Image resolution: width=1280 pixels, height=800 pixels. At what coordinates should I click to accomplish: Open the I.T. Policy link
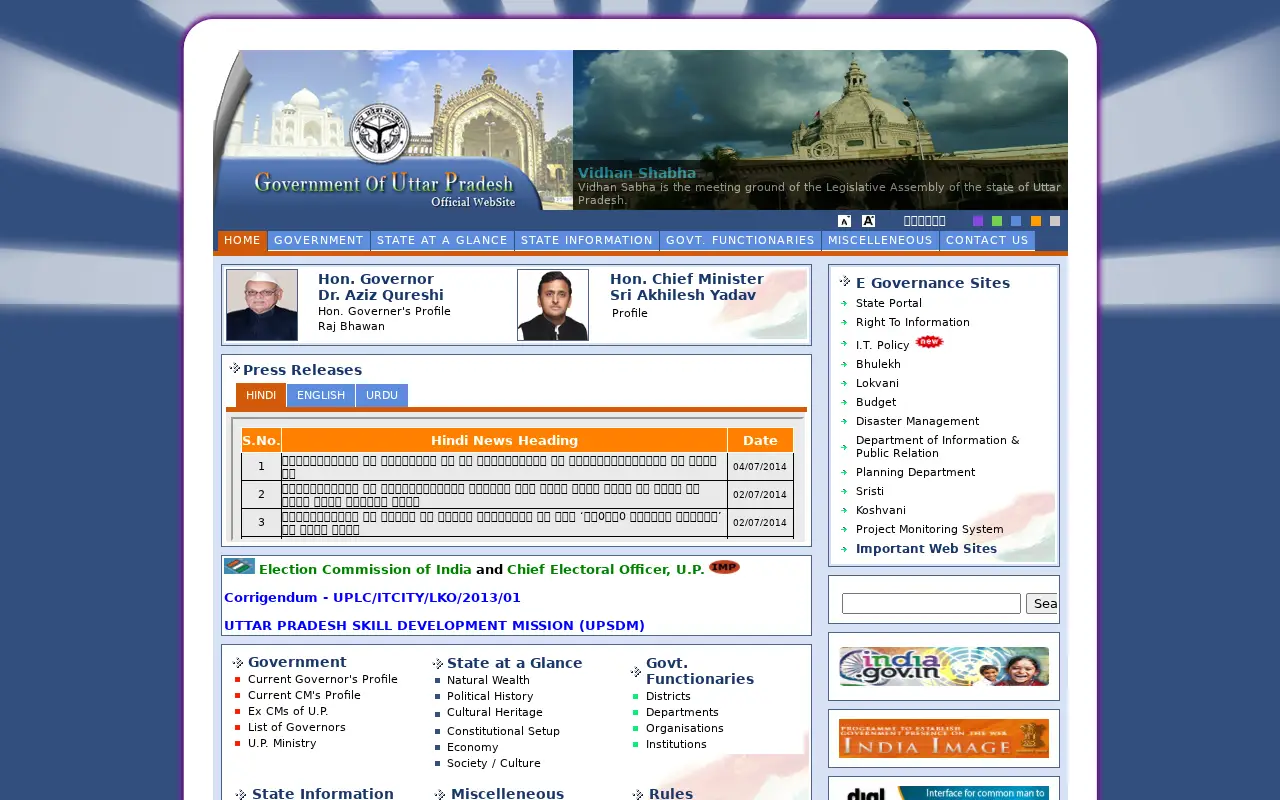tap(883, 345)
